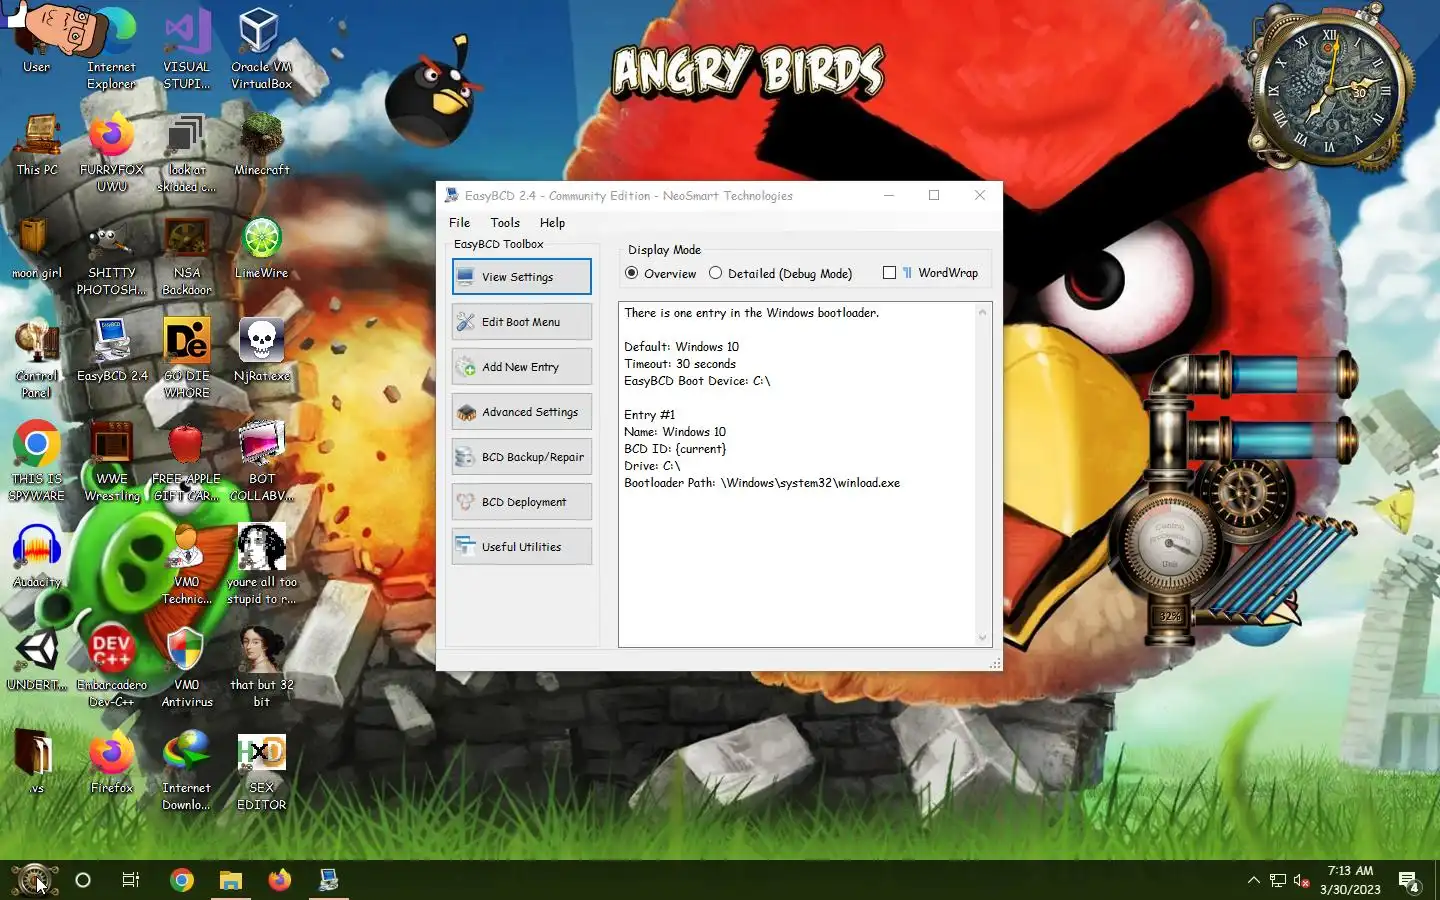
Task: Select the Embarcadero Dev-C++ icon
Action: pyautogui.click(x=111, y=668)
